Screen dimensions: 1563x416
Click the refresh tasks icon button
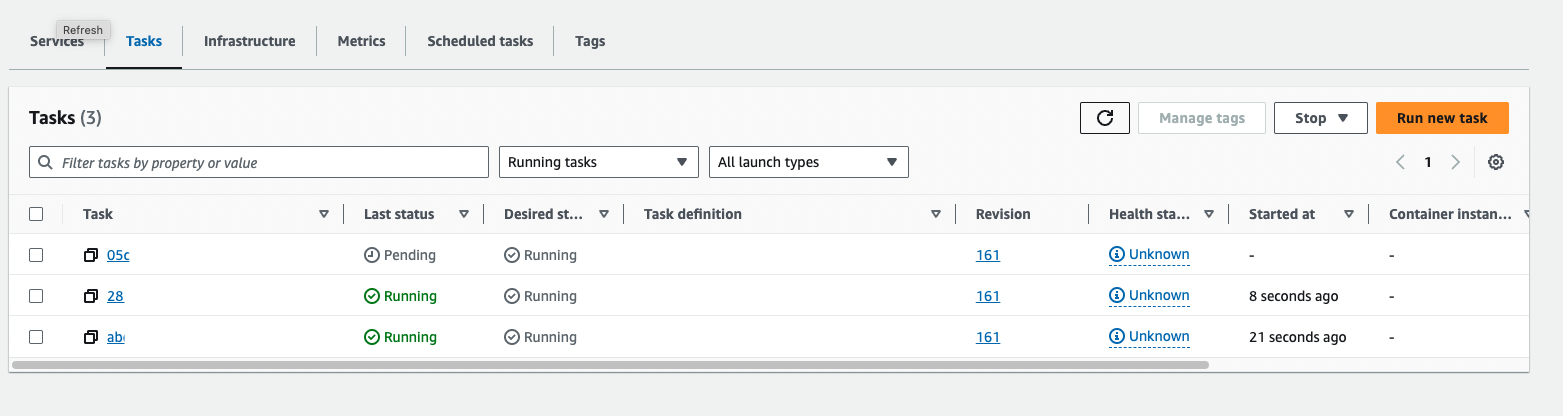[x=1105, y=118]
